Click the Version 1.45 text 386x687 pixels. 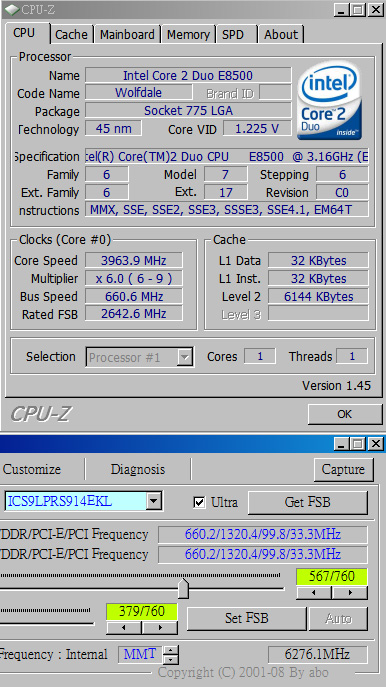pyautogui.click(x=336, y=386)
